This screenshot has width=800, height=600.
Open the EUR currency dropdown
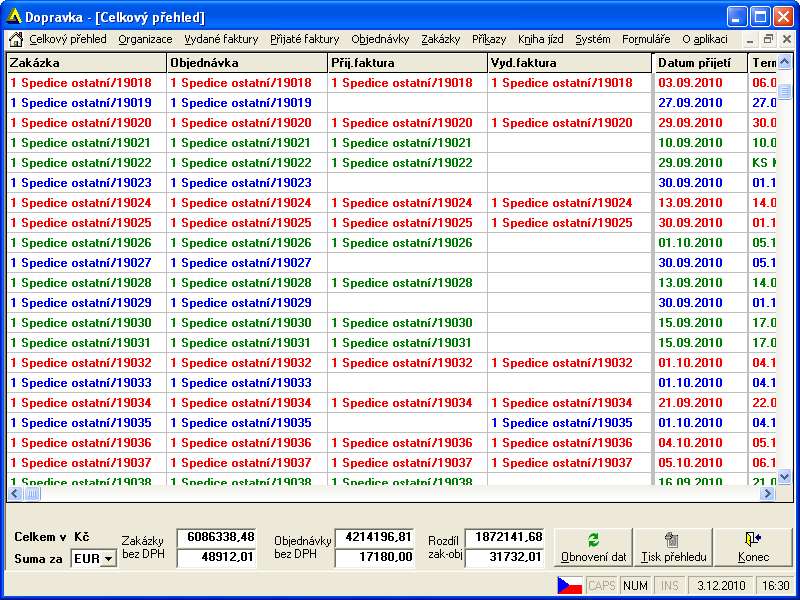tap(108, 559)
